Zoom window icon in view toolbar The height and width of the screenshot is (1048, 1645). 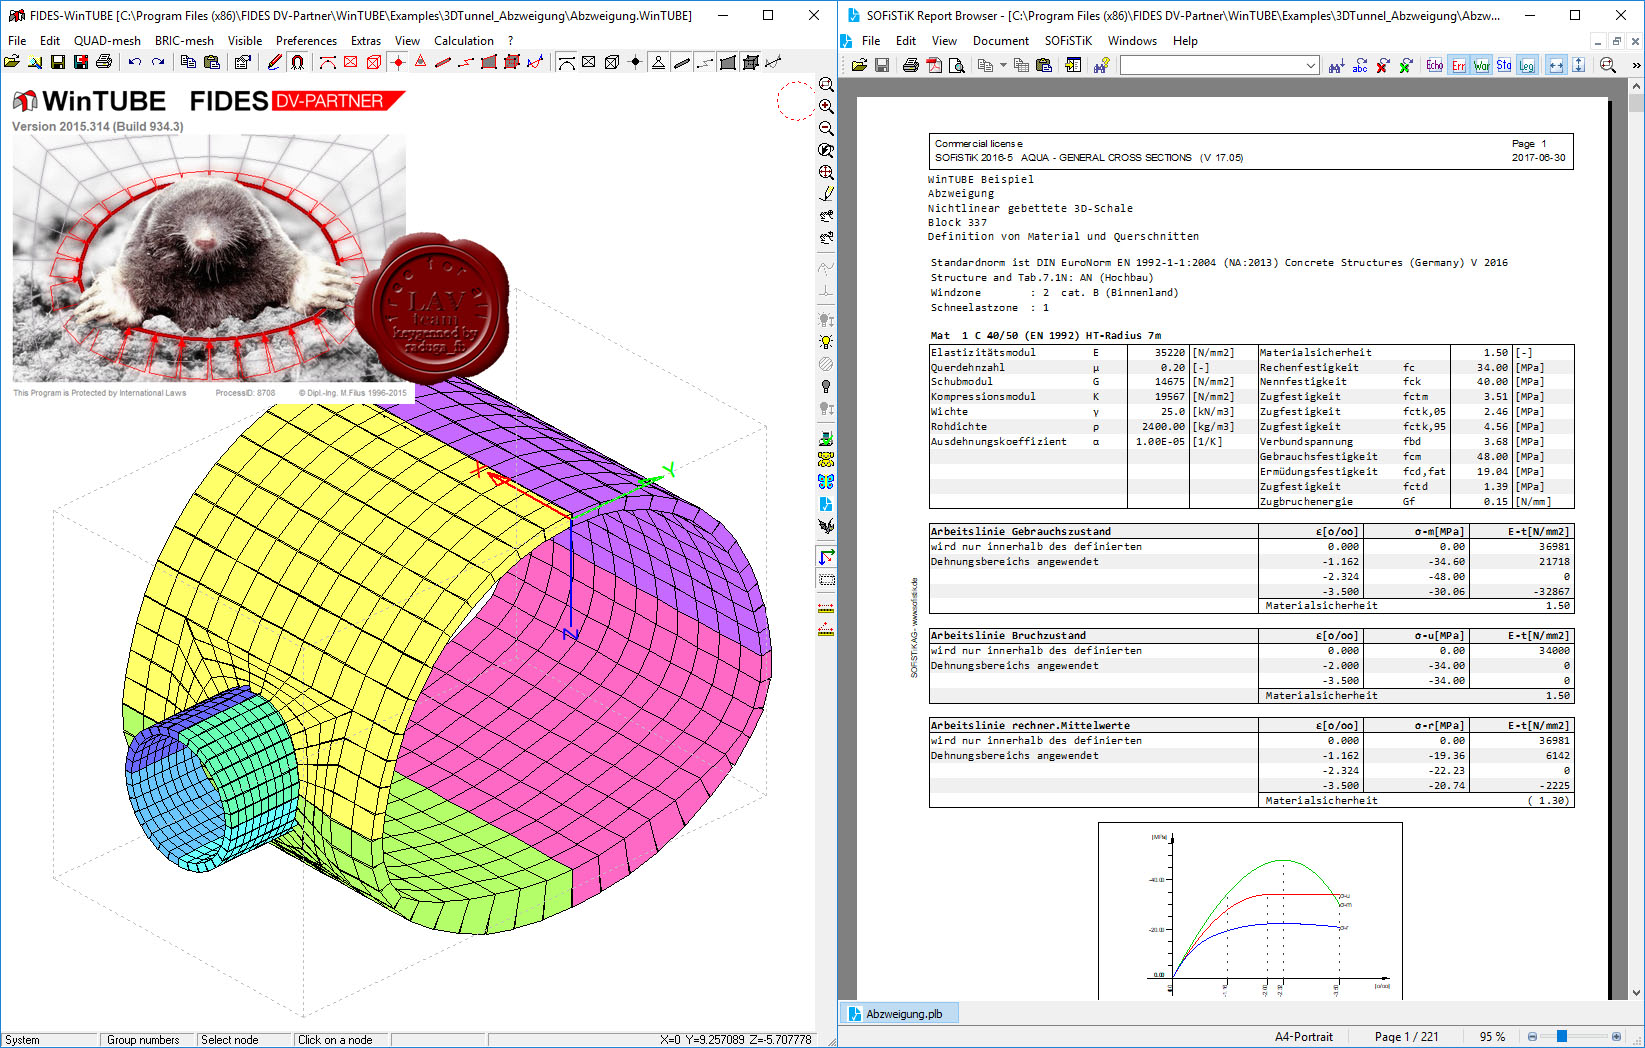826,85
